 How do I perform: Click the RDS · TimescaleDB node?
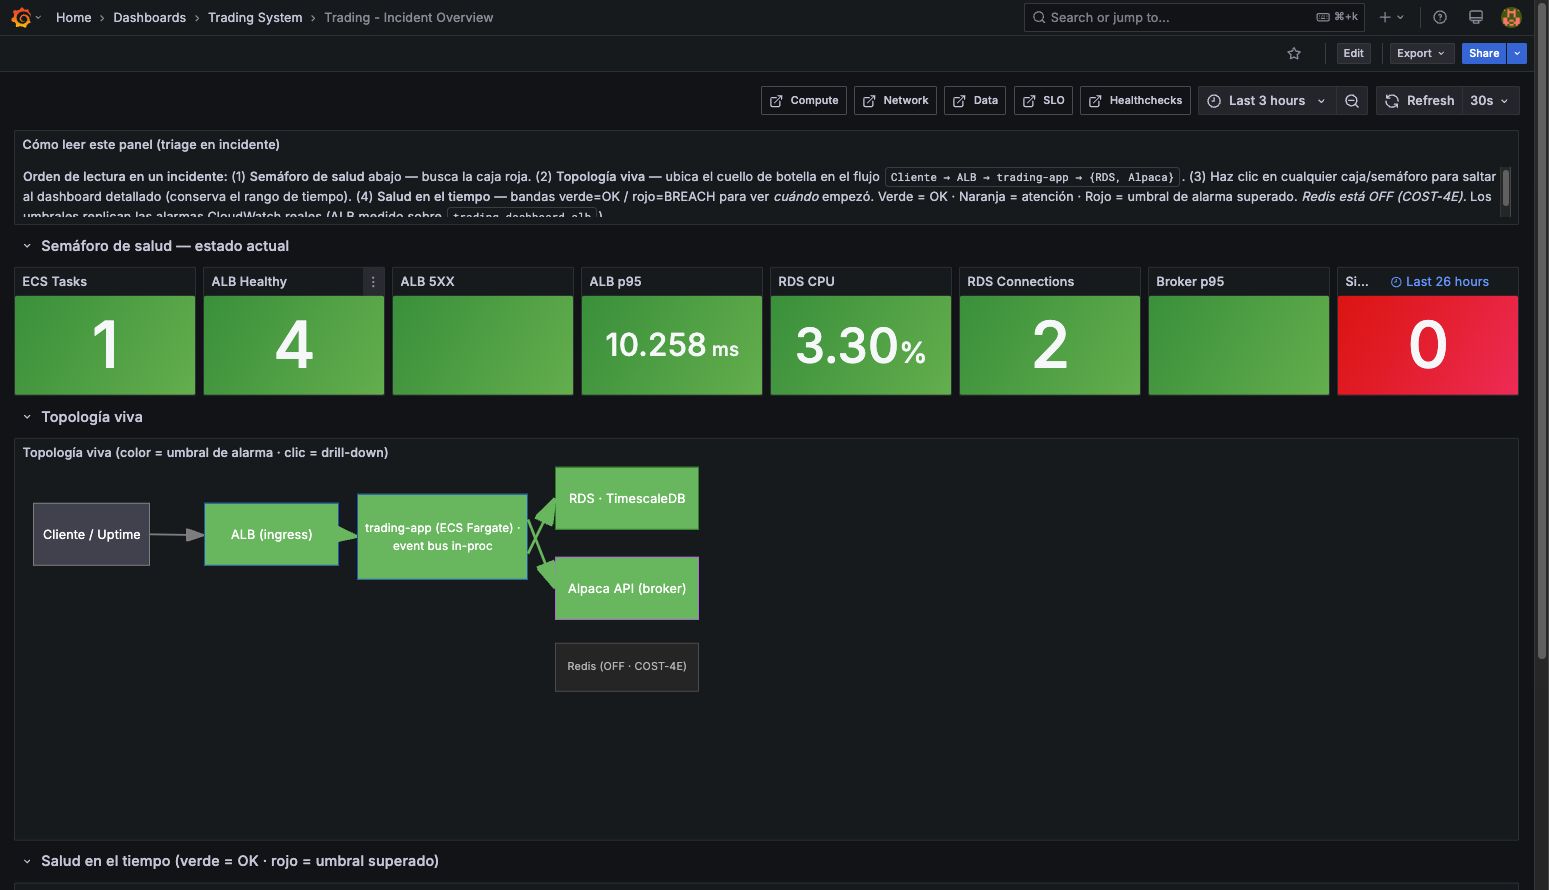[x=627, y=498]
